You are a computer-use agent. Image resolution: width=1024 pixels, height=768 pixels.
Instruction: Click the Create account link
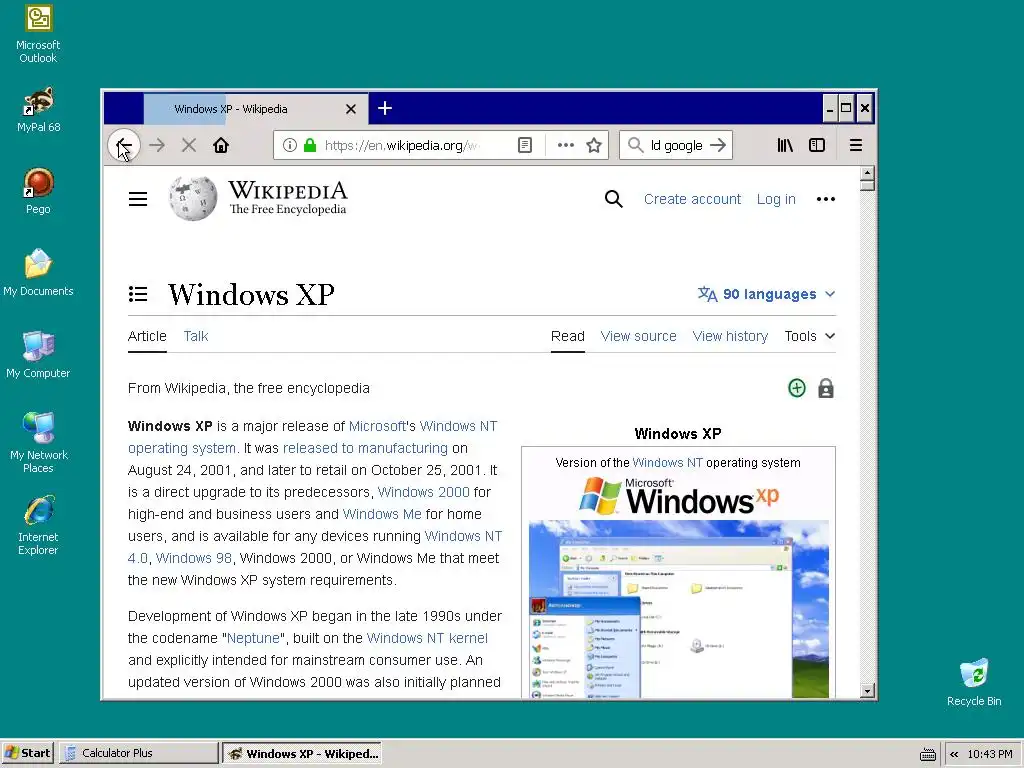[692, 199]
